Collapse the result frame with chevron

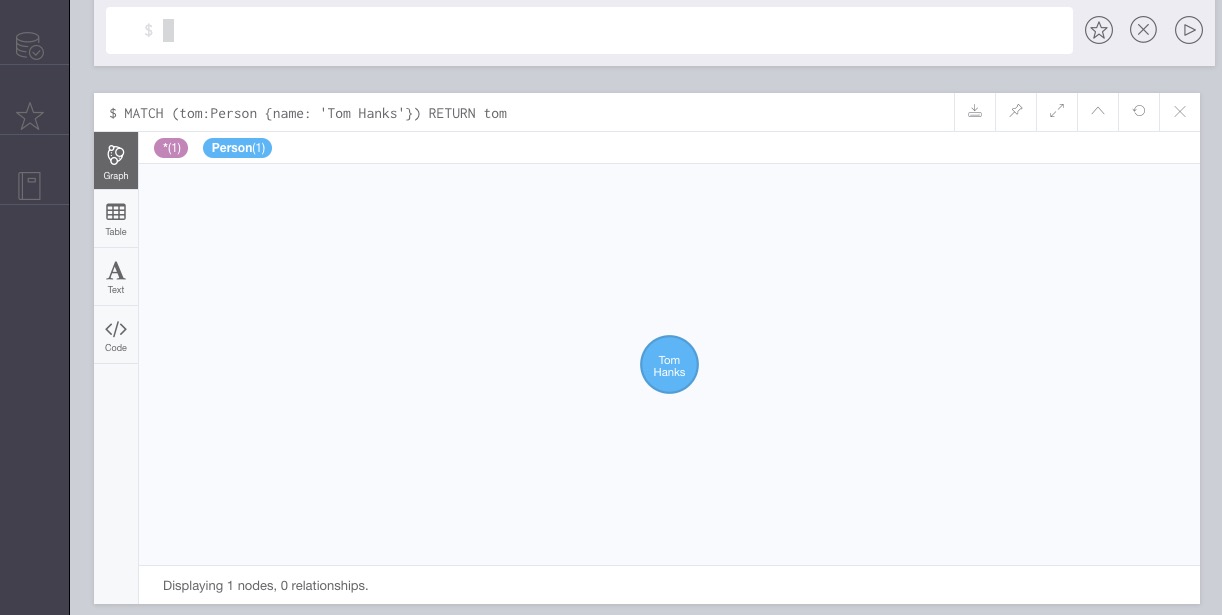(x=1098, y=112)
